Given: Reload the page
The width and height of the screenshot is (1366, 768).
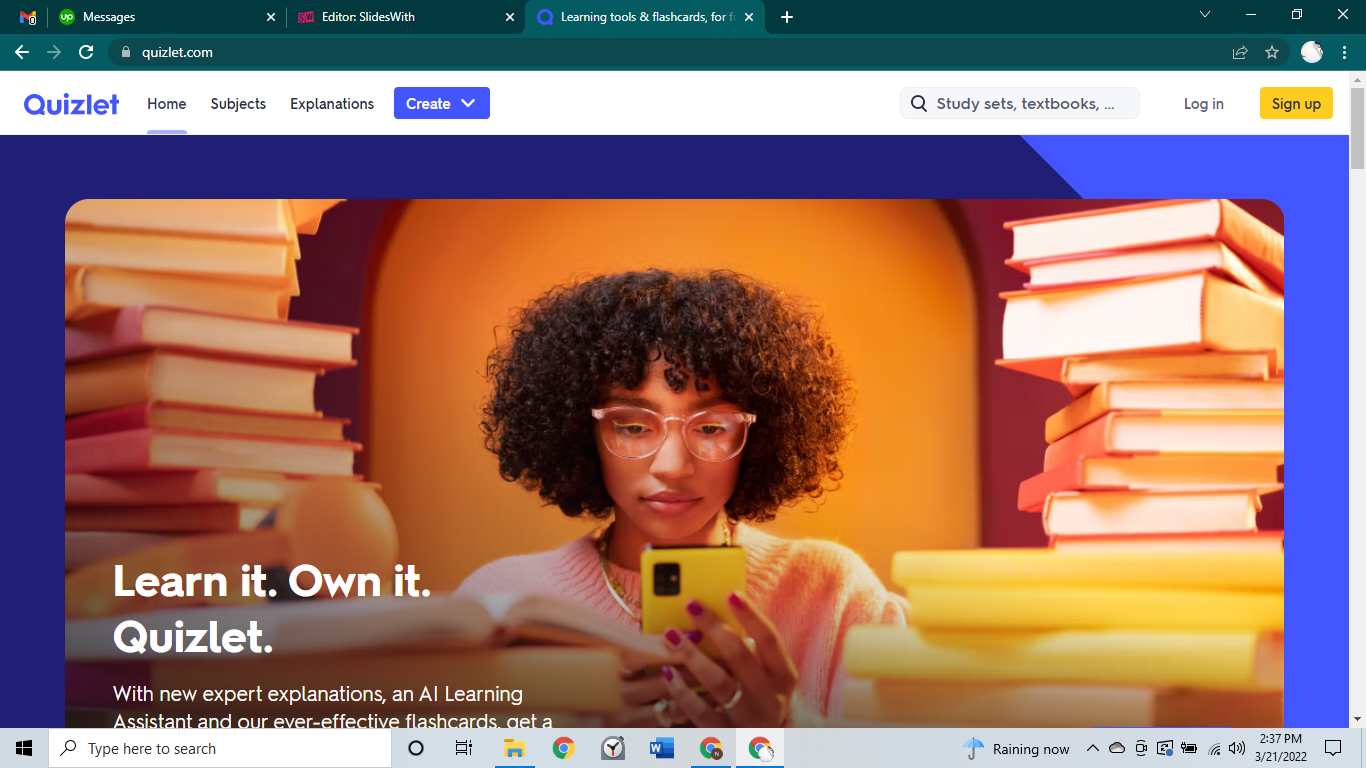Looking at the screenshot, I should [x=86, y=52].
